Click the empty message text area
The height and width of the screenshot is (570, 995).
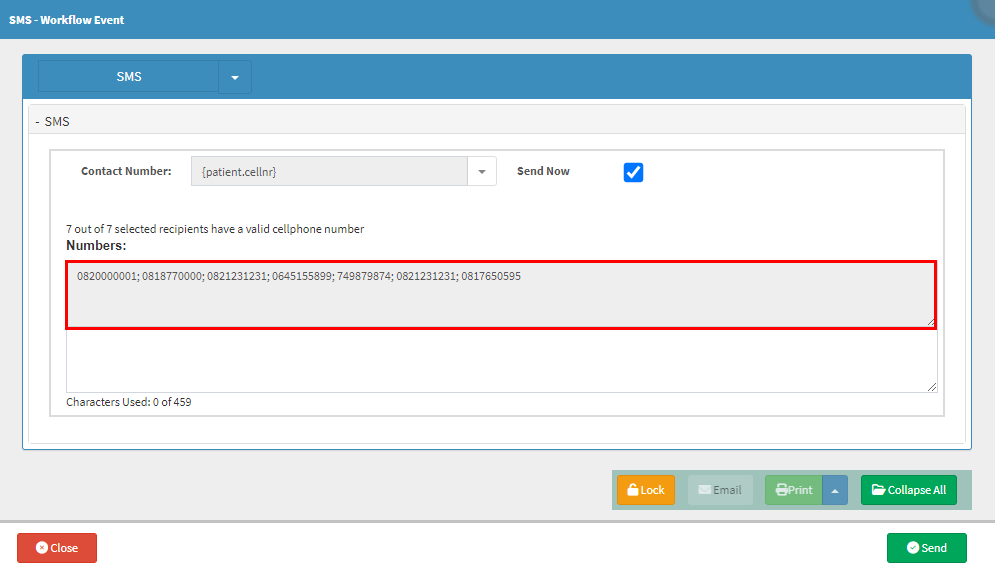[501, 361]
